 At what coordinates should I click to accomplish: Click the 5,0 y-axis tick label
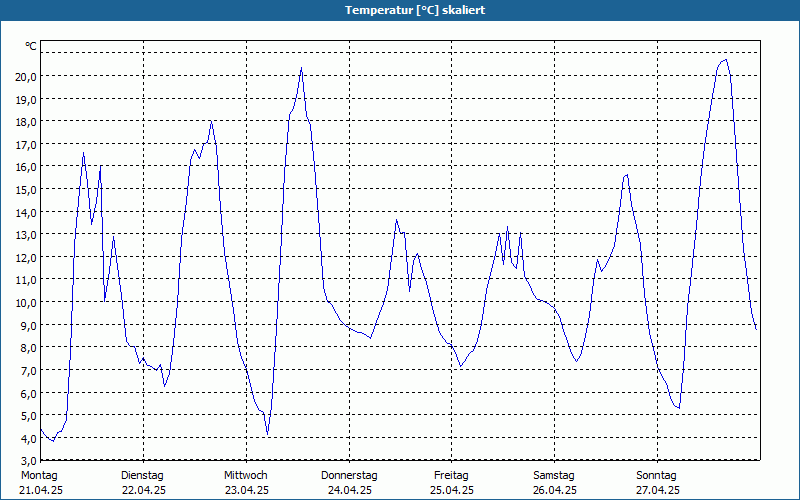tap(26, 416)
